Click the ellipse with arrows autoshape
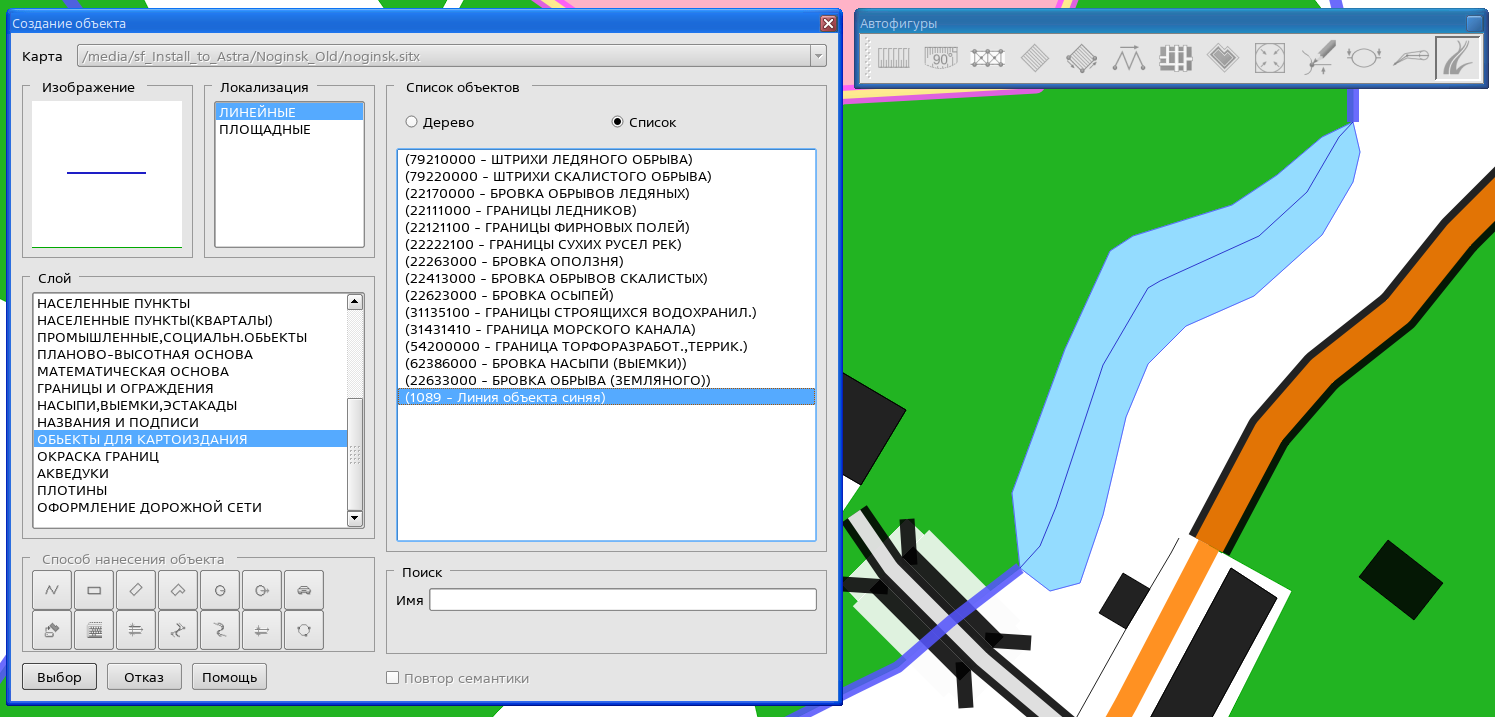The height and width of the screenshot is (717, 1495). point(1364,58)
